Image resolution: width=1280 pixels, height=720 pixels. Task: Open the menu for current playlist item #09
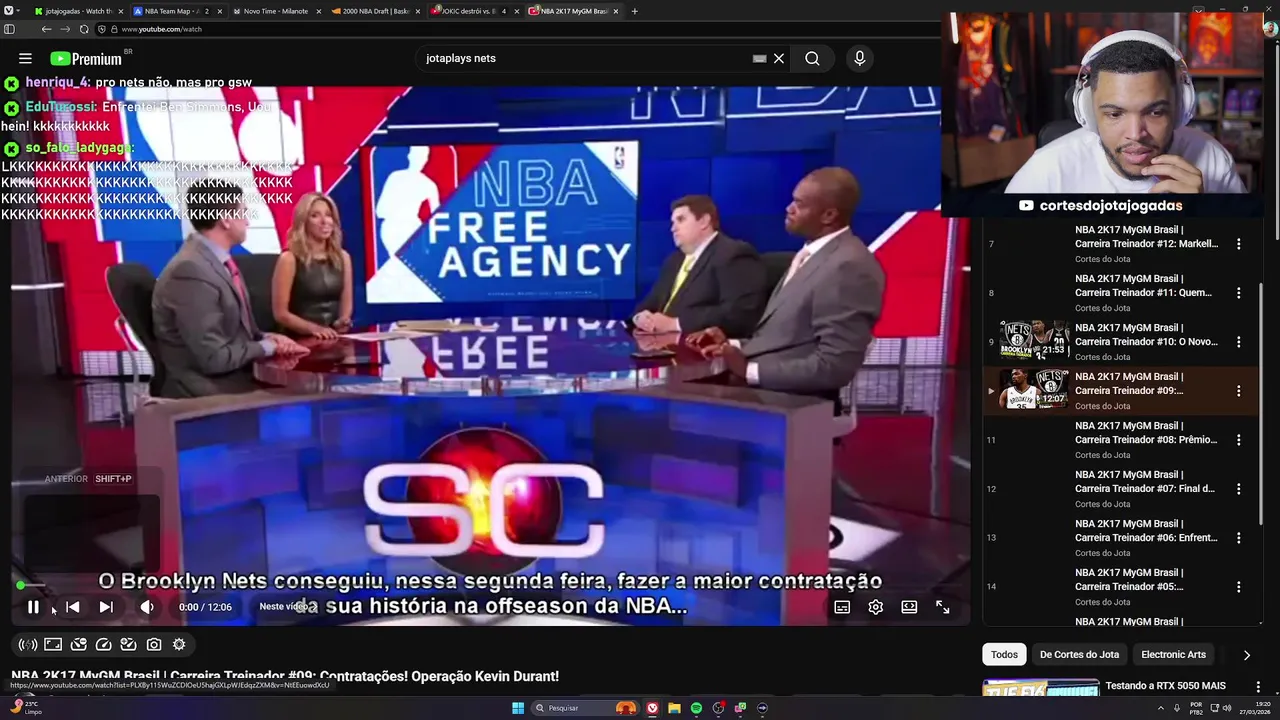pyautogui.click(x=1238, y=391)
